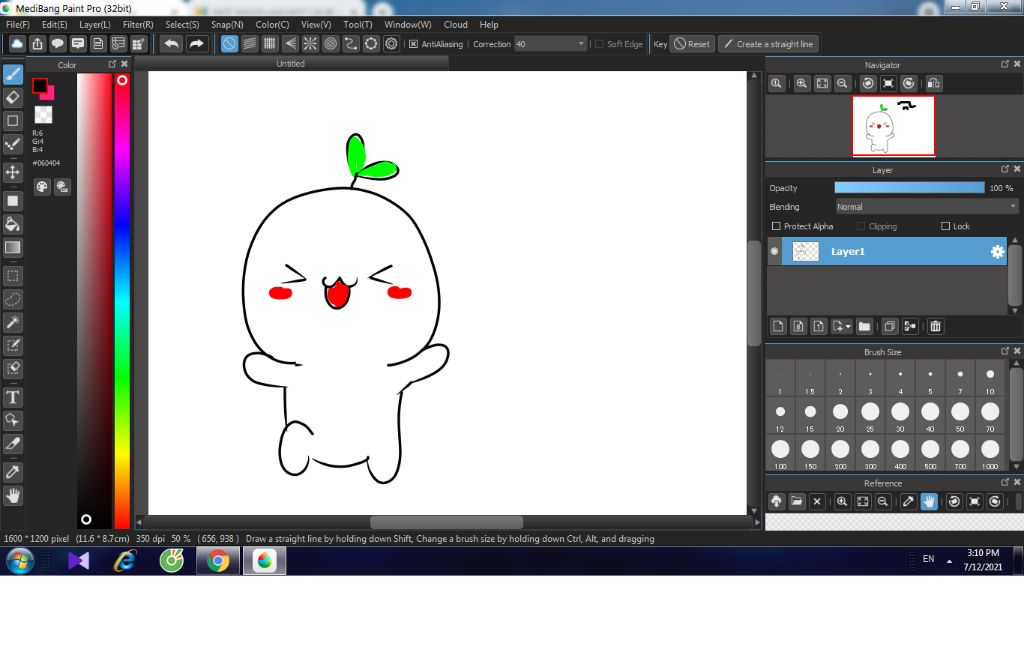Choose the Text tool
Image resolution: width=1024 pixels, height=661 pixels.
tap(13, 397)
